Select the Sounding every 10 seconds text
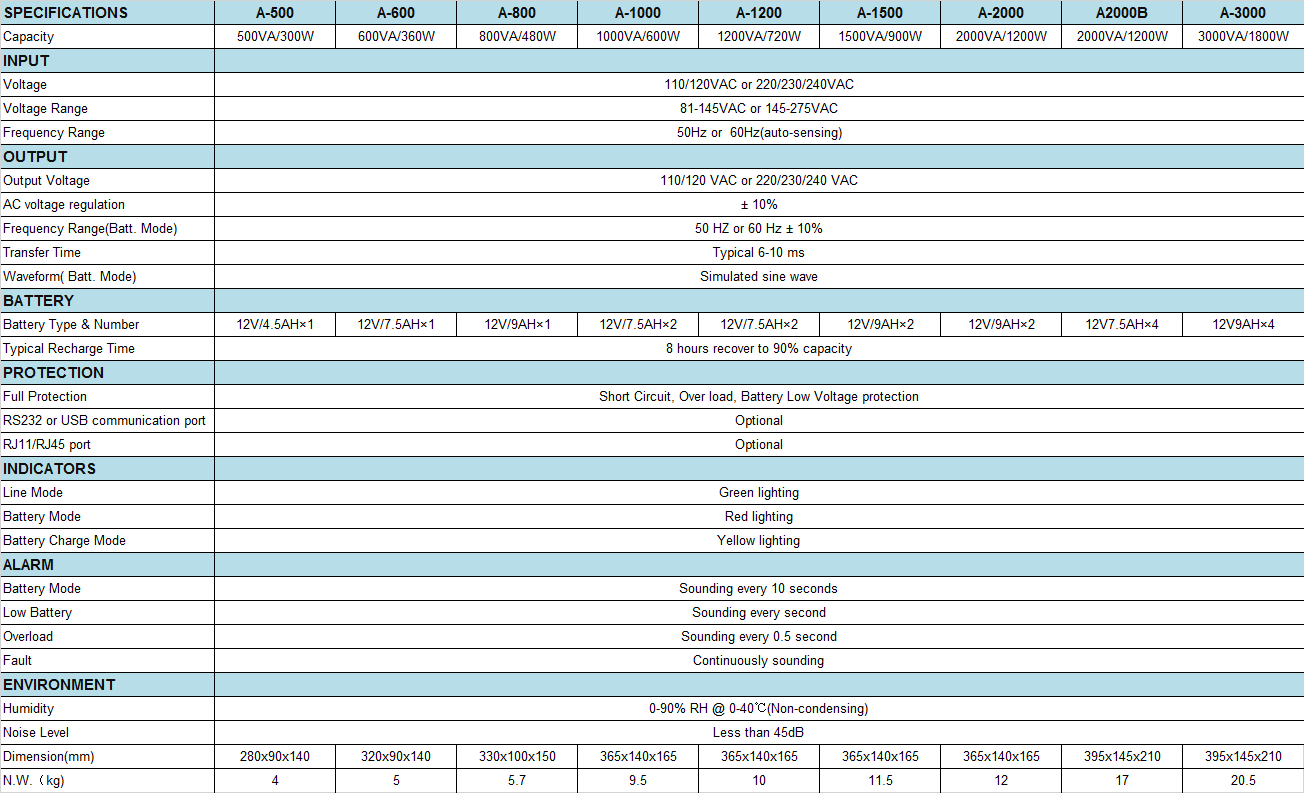 click(759, 589)
